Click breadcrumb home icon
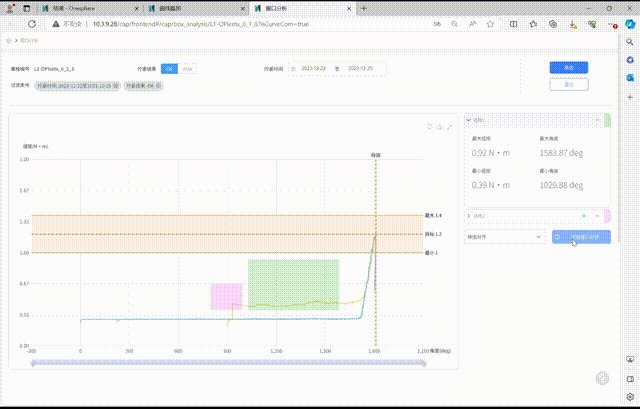 [9, 40]
